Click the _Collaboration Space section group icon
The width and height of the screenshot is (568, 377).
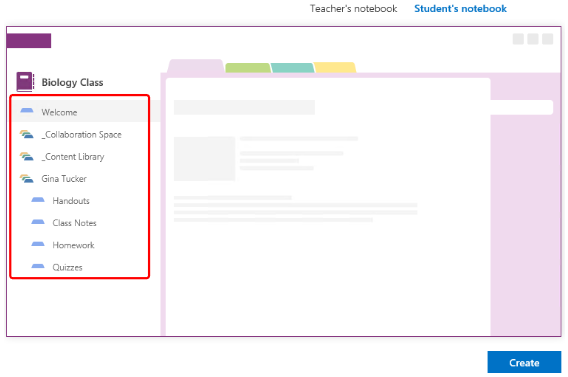pyautogui.click(x=26, y=134)
